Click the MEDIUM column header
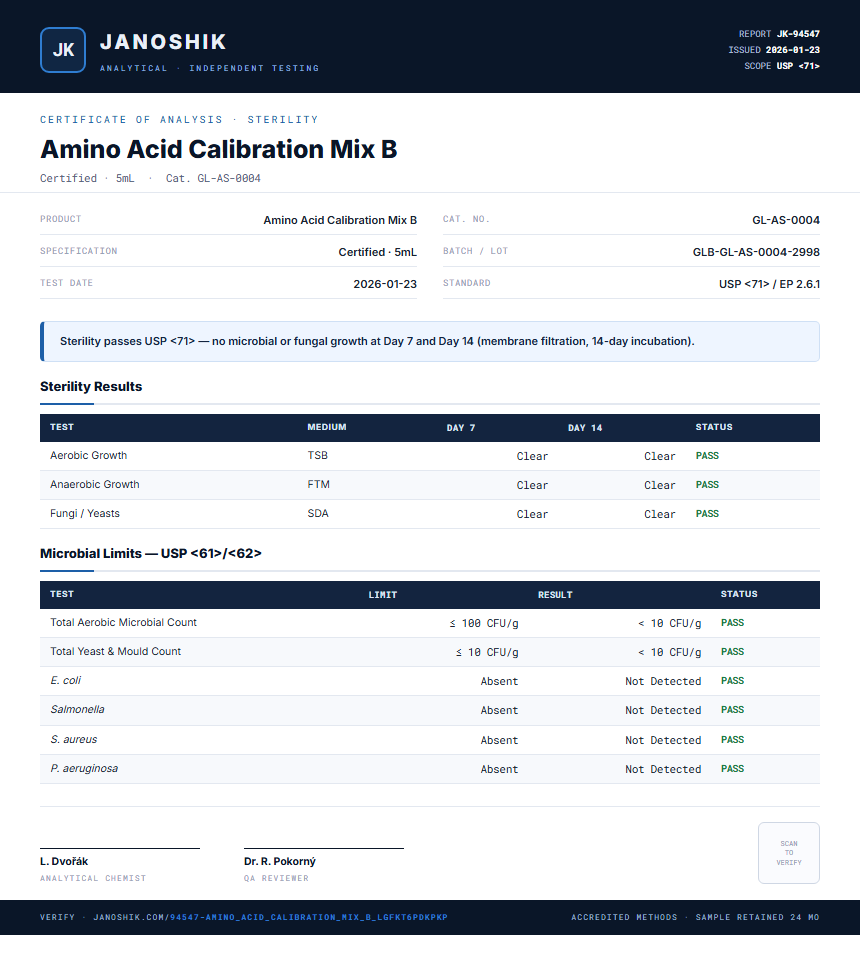The width and height of the screenshot is (860, 963). [327, 427]
